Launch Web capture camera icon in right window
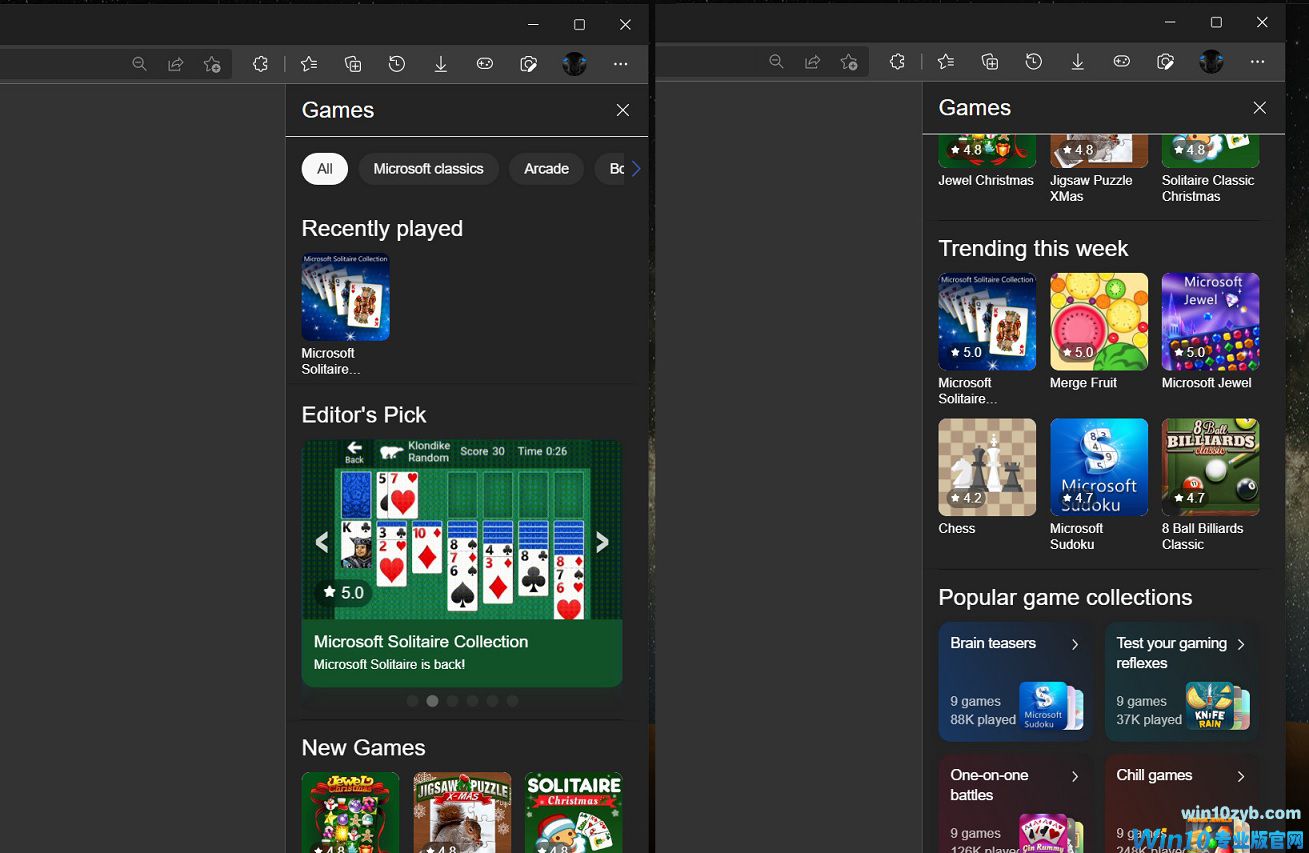1309x853 pixels. click(1166, 62)
